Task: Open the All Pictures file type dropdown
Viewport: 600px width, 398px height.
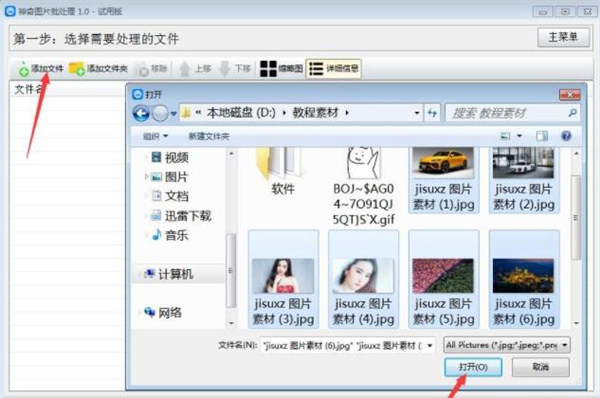Action: click(507, 345)
